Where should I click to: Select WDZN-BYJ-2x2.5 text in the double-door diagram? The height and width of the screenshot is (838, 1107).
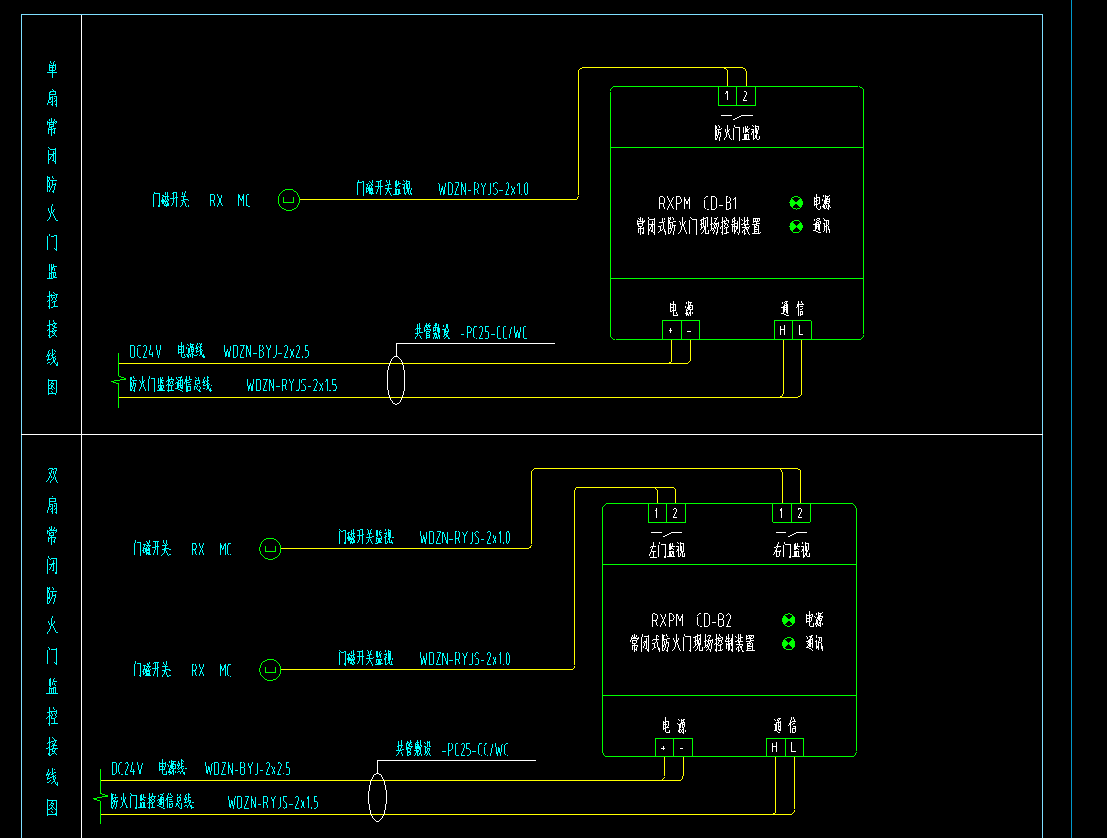coord(247,769)
